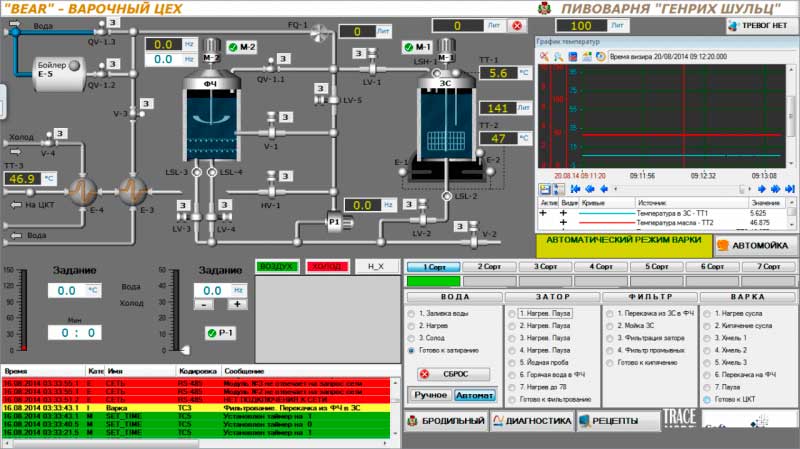Click the scissors icon in chart toolbar
The image size is (800, 449).
coord(544,57)
